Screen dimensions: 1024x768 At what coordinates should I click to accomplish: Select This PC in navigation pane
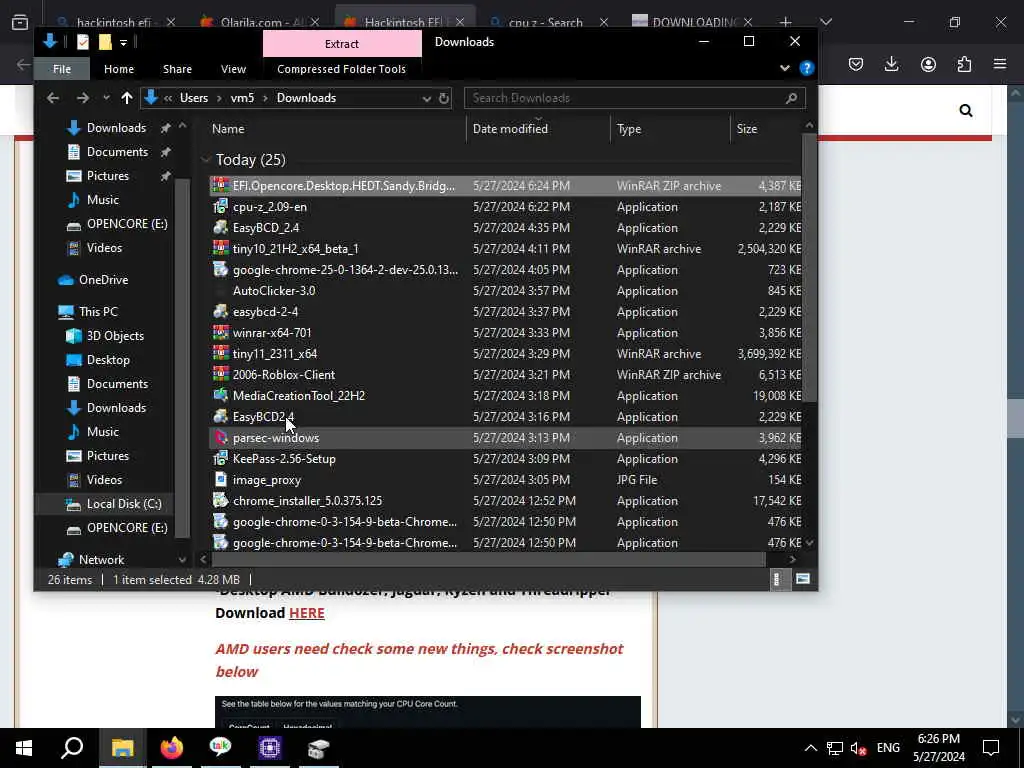point(98,312)
